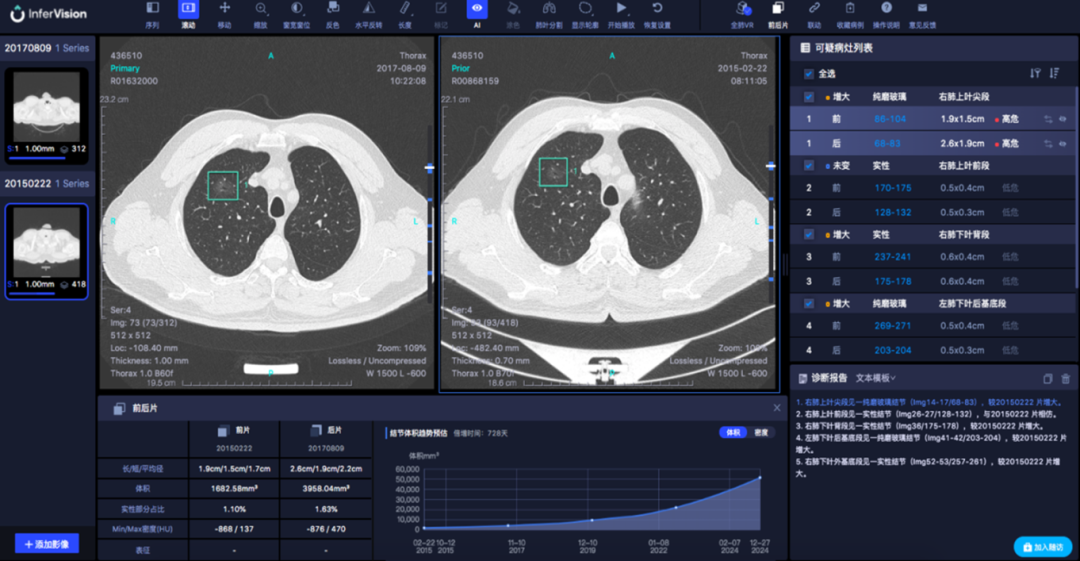Image resolution: width=1080 pixels, height=561 pixels.
Task: Uncheck the 左肺下叶后基底段 lesion group checkbox
Action: coord(809,304)
